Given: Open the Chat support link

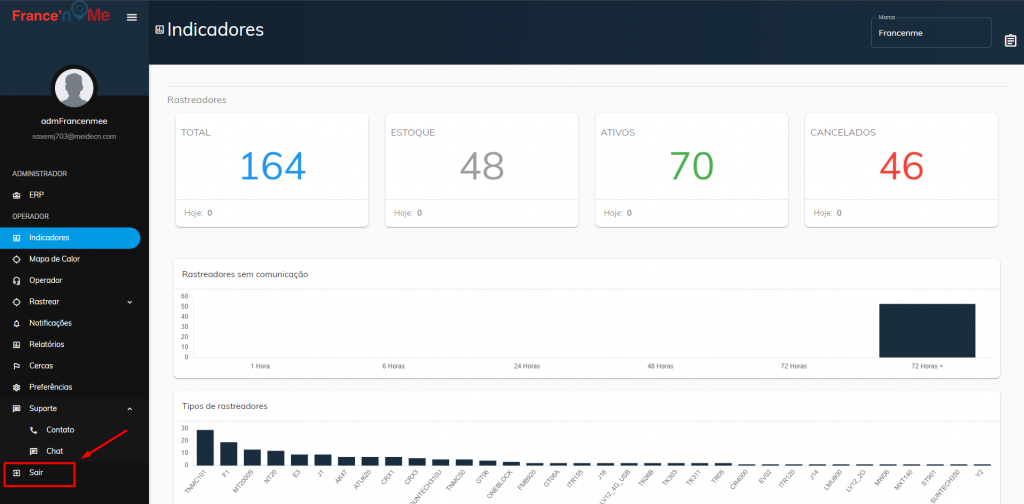Looking at the screenshot, I should click(x=55, y=452).
